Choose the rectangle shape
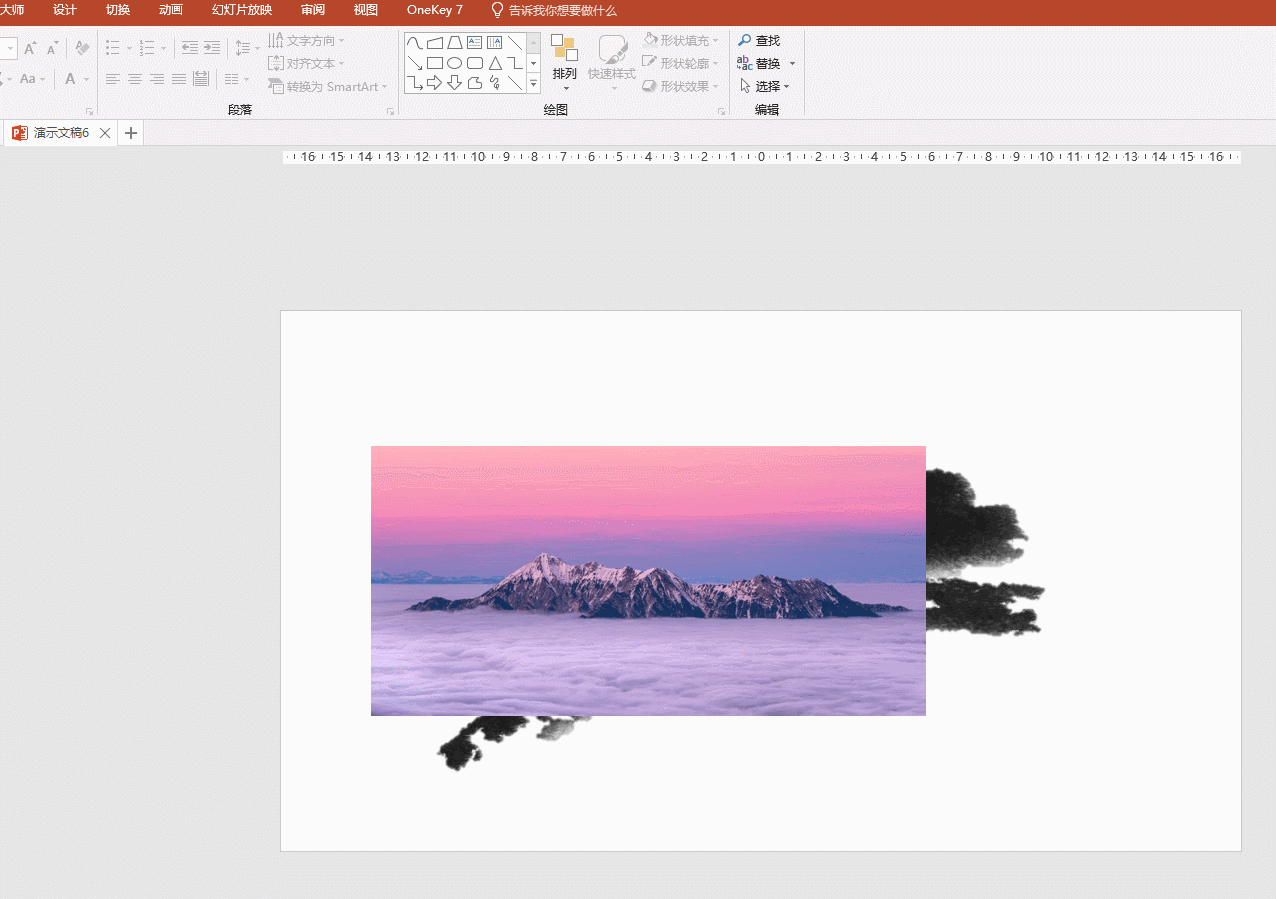This screenshot has width=1276, height=899. tap(434, 63)
